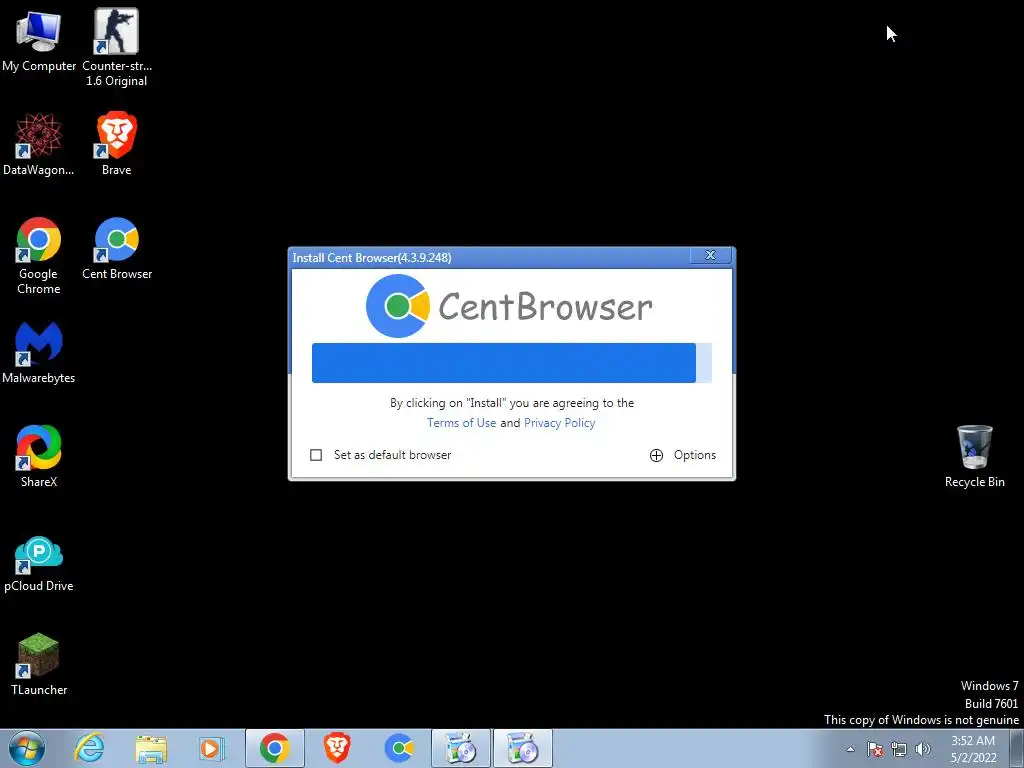
Task: Open pCloud Drive desktop shortcut
Action: 39,564
